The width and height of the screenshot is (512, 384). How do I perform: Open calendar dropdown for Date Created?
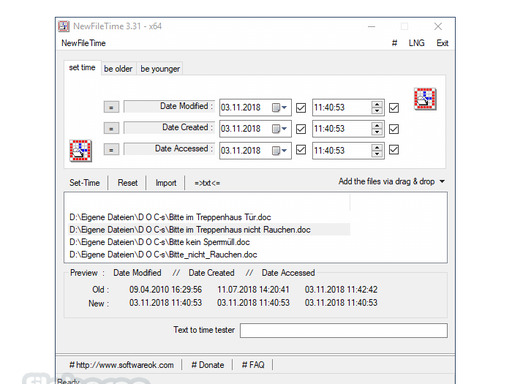point(279,129)
